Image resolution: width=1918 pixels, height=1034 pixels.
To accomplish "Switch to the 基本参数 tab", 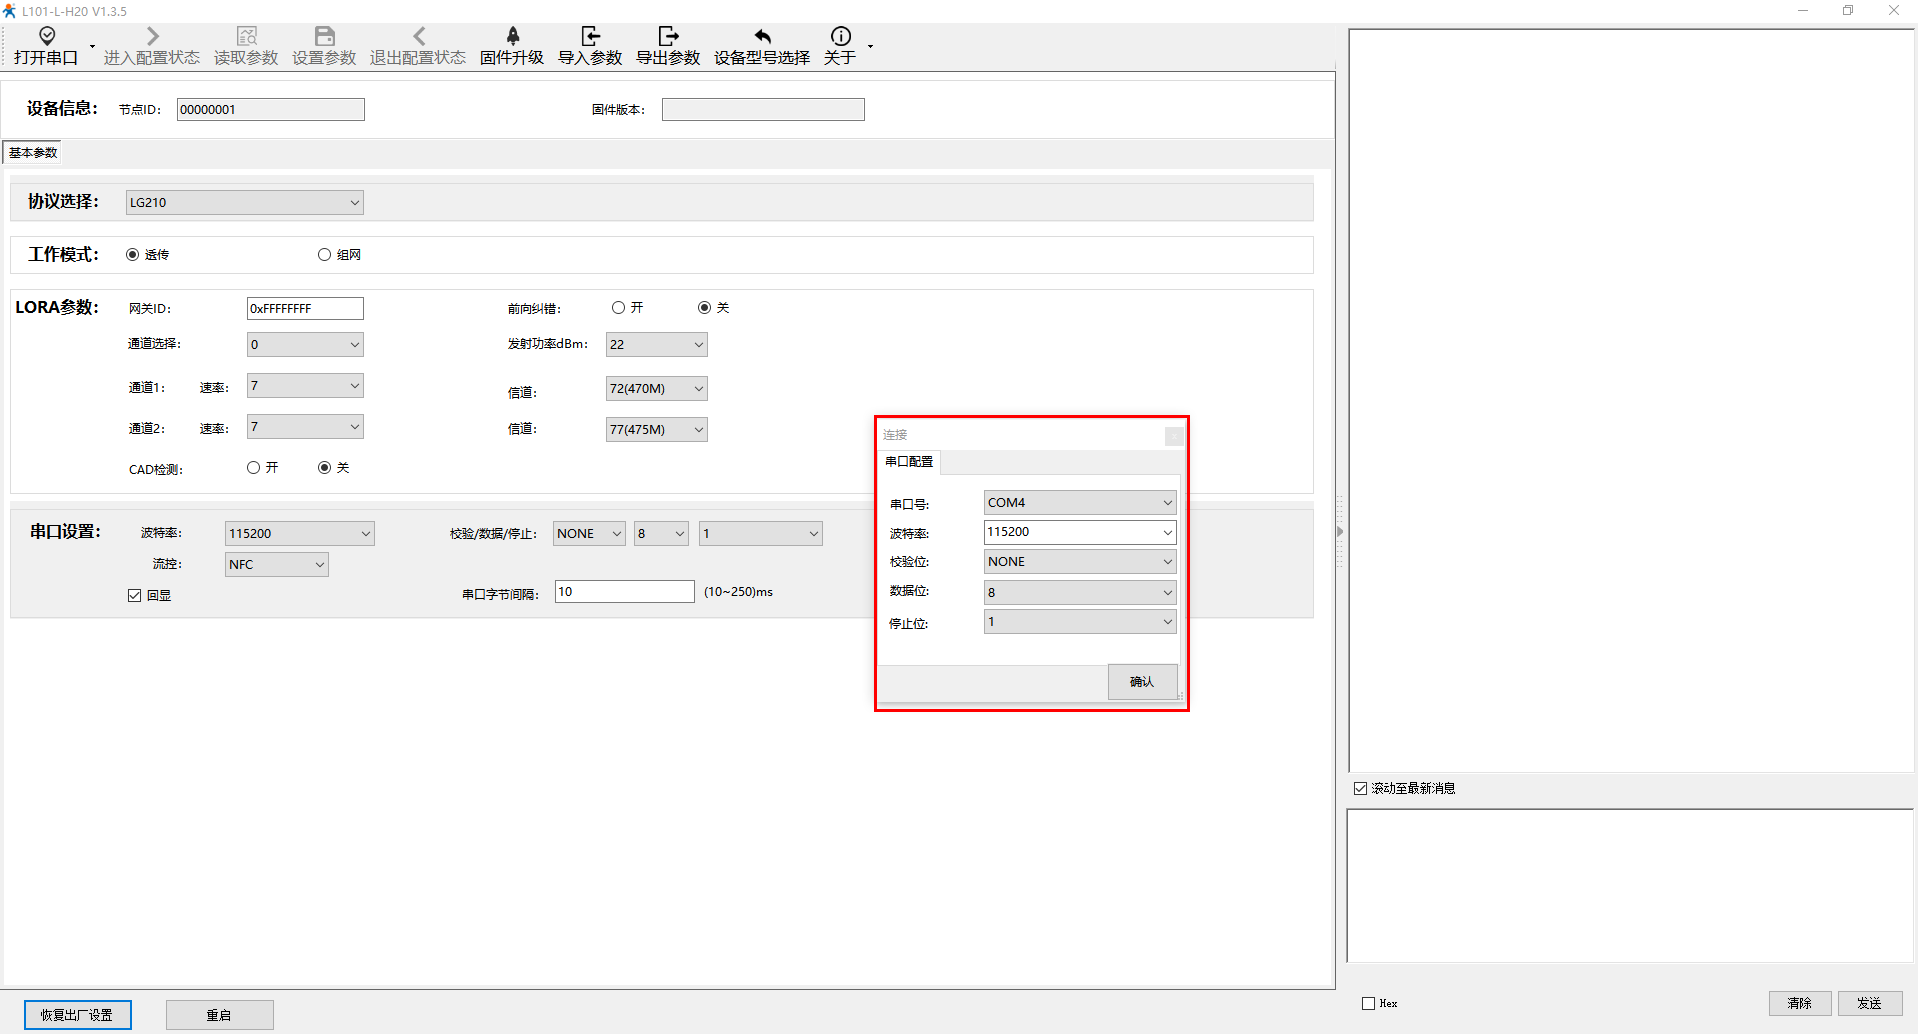I will tap(33, 153).
